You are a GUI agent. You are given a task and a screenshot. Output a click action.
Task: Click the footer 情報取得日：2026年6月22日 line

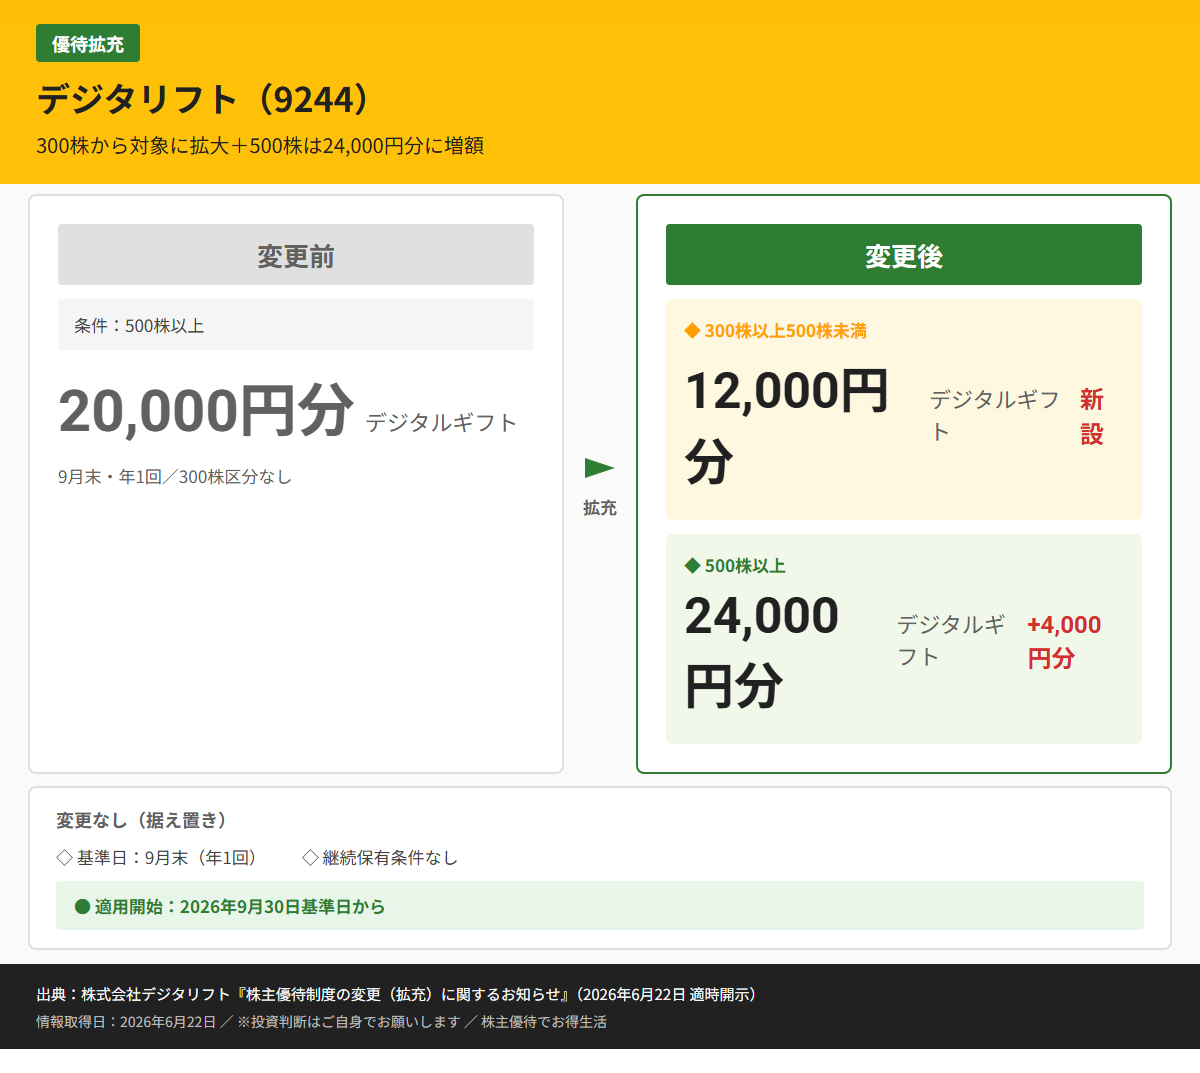click(x=321, y=1022)
